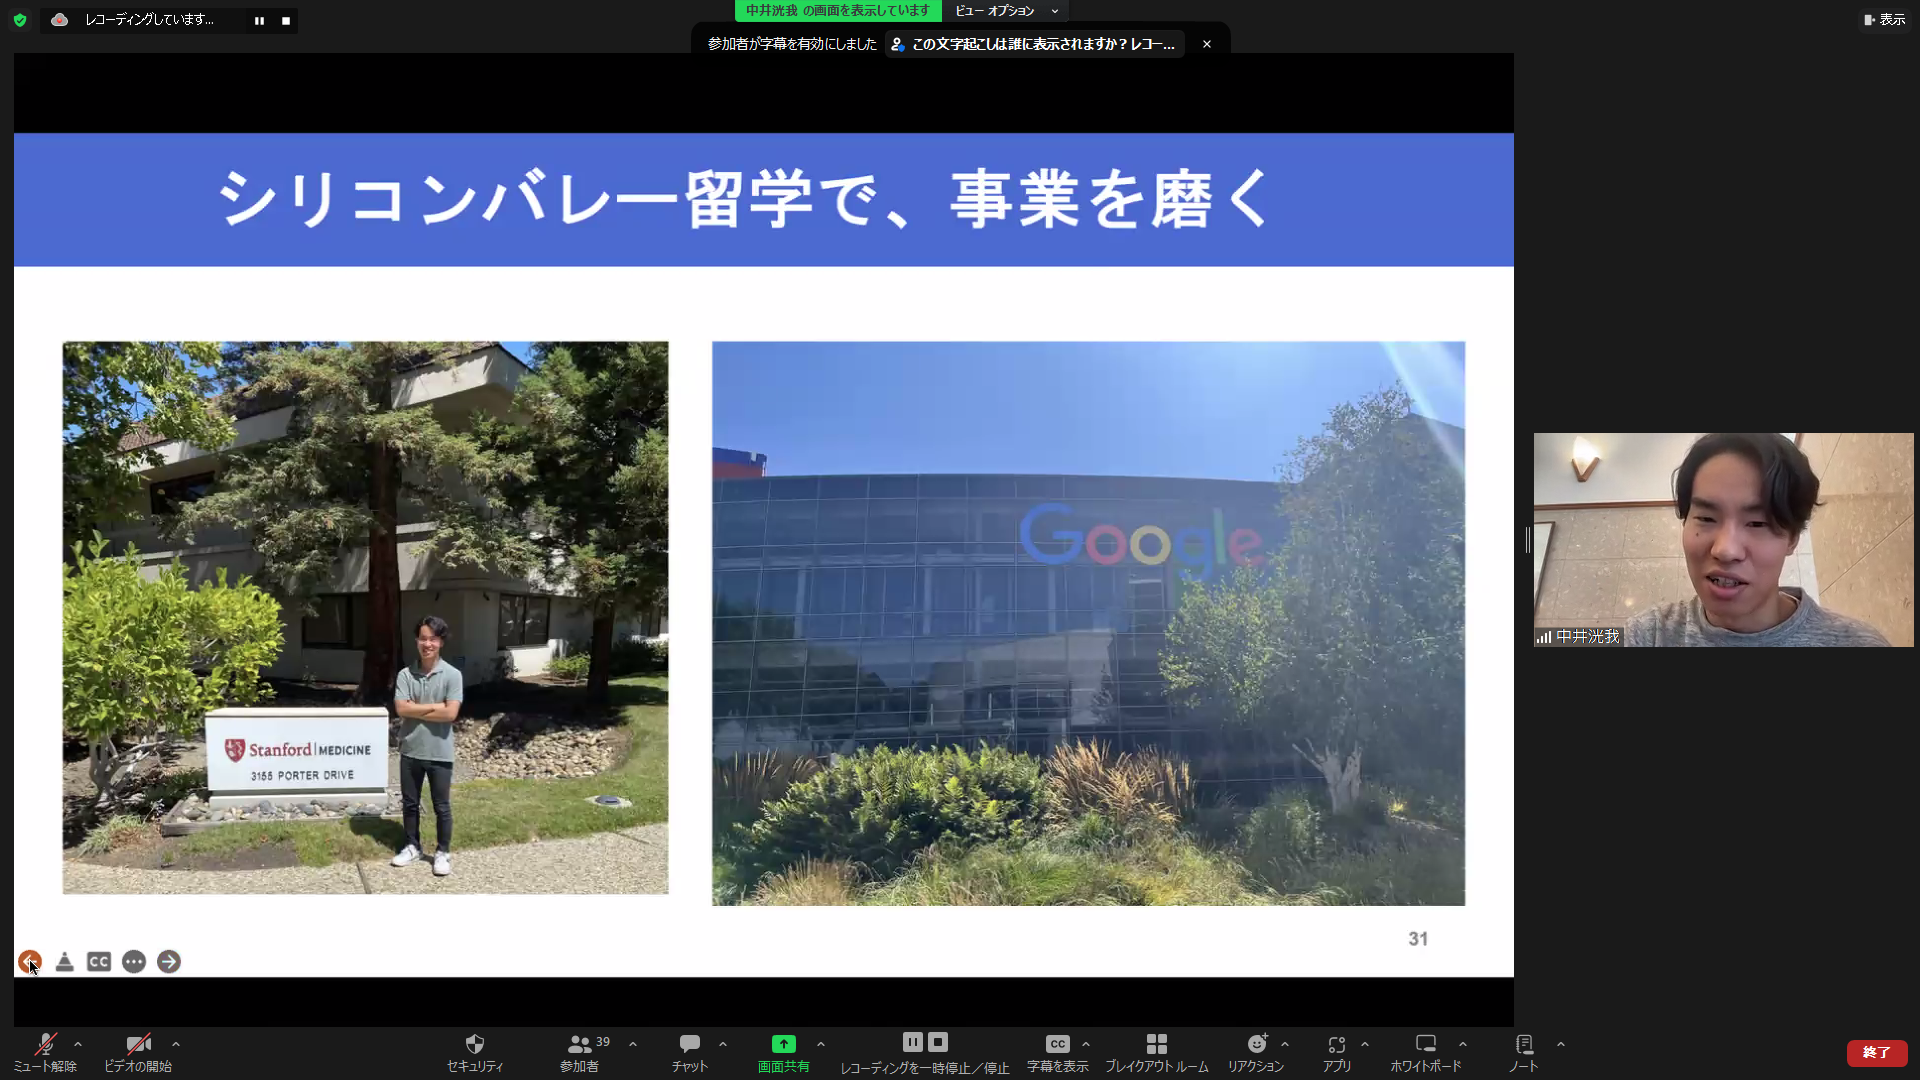Click green 中井洸我 の画面を表示しています banner
The height and width of the screenshot is (1080, 1920).
coord(838,11)
